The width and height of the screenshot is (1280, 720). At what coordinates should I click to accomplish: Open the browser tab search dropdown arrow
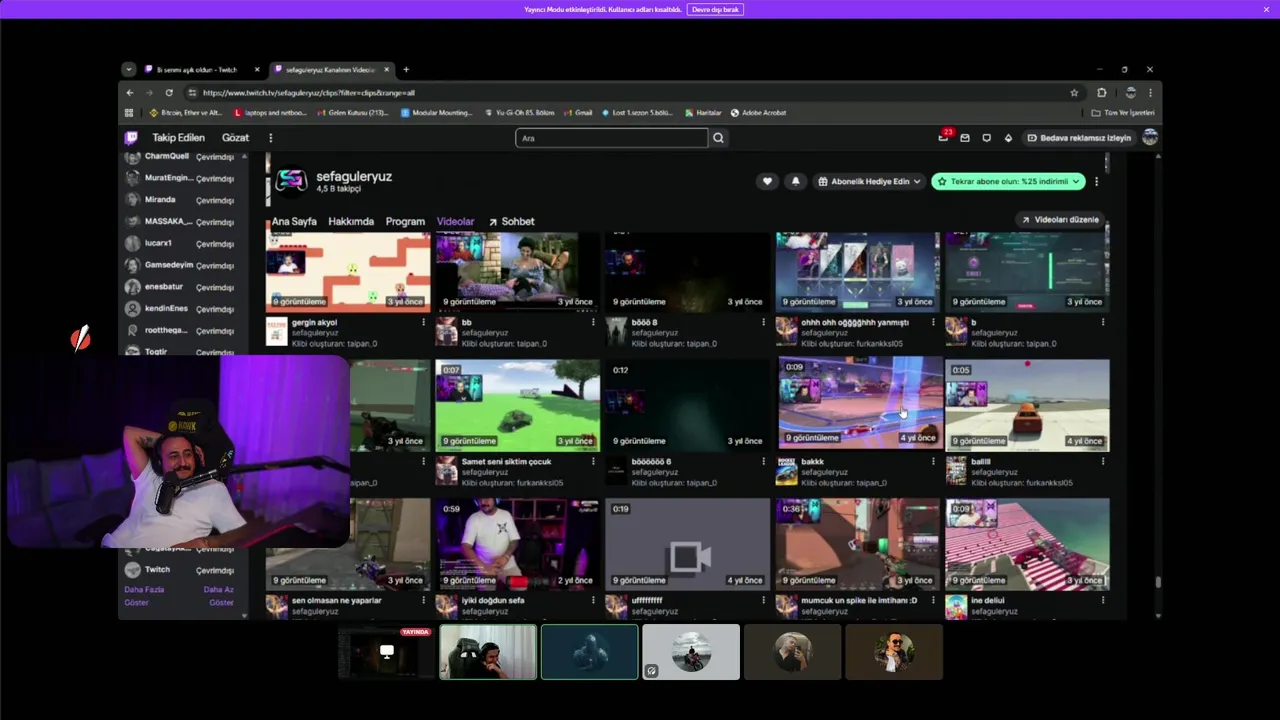[129, 70]
